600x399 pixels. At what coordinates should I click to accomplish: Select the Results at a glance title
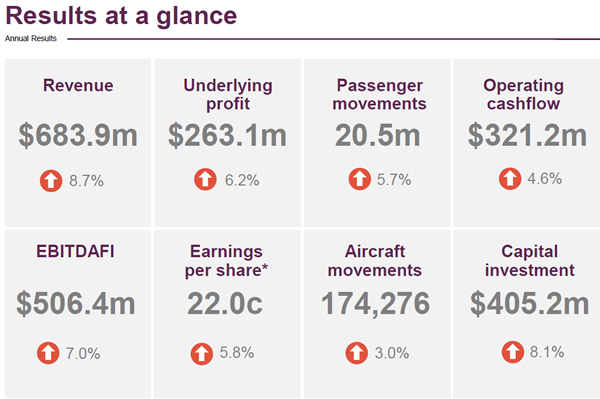(121, 16)
